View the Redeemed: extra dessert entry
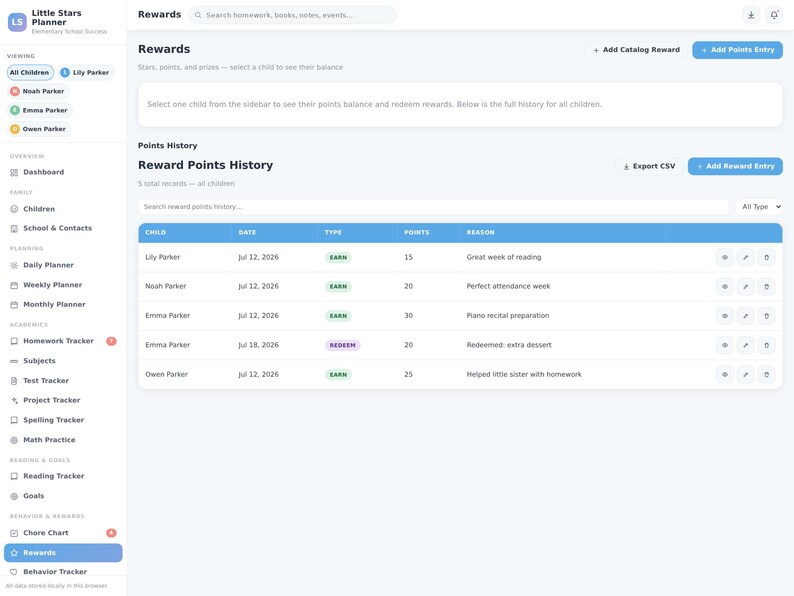The height and width of the screenshot is (596, 794). click(725, 345)
